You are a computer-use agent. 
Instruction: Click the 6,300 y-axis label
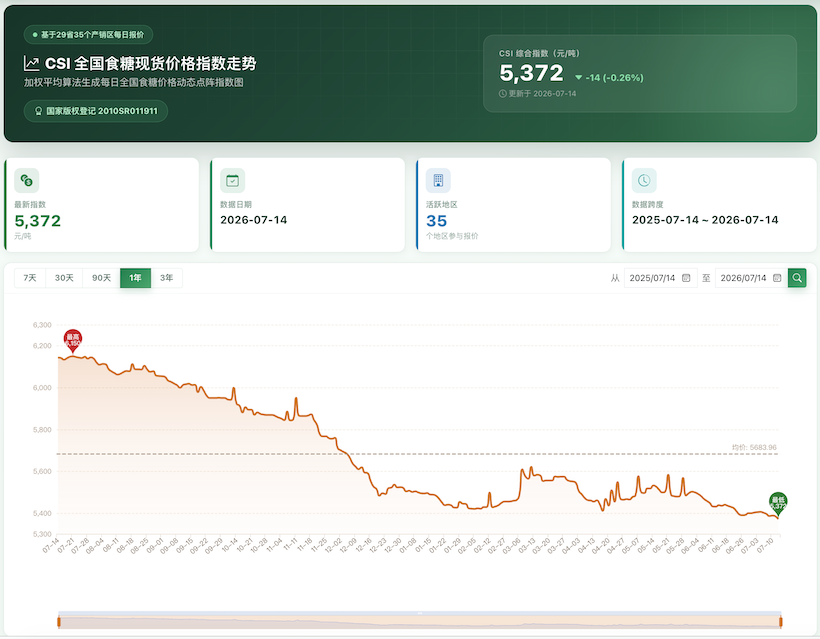coord(42,325)
